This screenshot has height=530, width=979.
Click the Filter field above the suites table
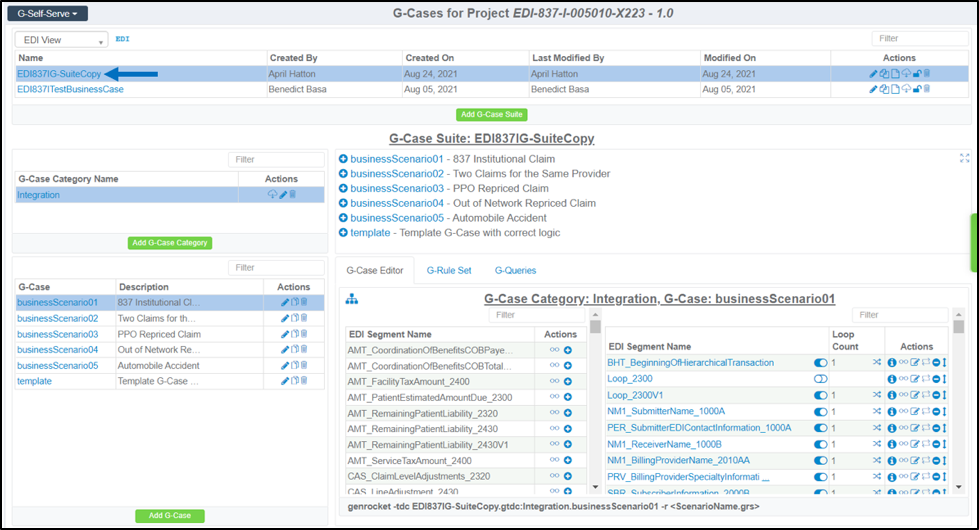click(x=919, y=39)
